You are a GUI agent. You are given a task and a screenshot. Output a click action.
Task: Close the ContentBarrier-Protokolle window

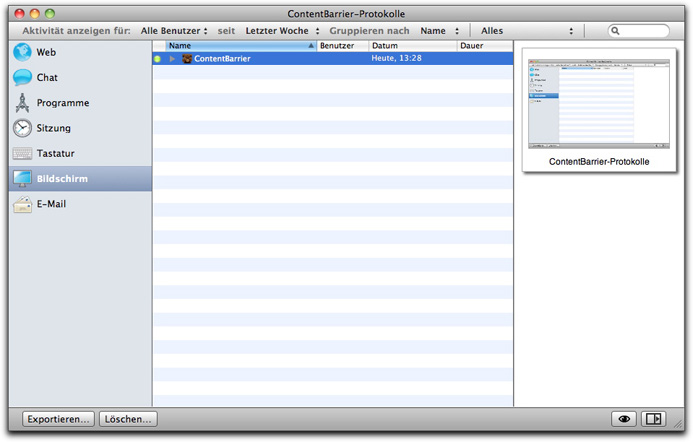point(19,14)
